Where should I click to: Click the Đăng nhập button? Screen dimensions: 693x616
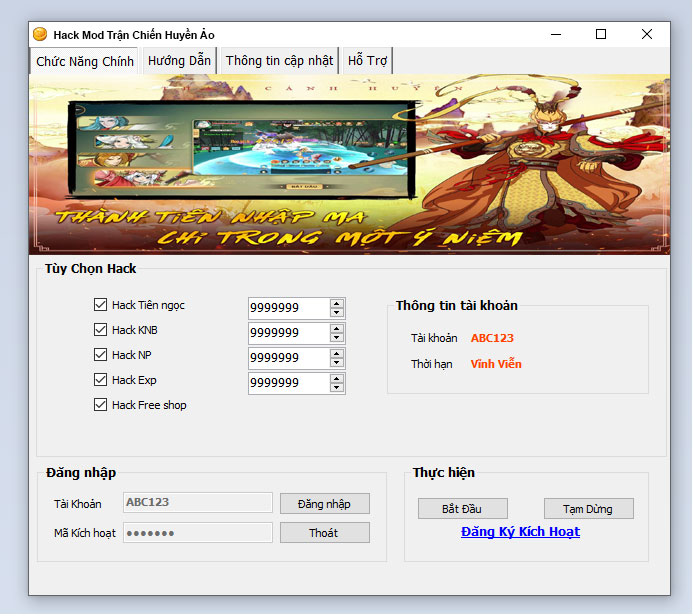[325, 504]
